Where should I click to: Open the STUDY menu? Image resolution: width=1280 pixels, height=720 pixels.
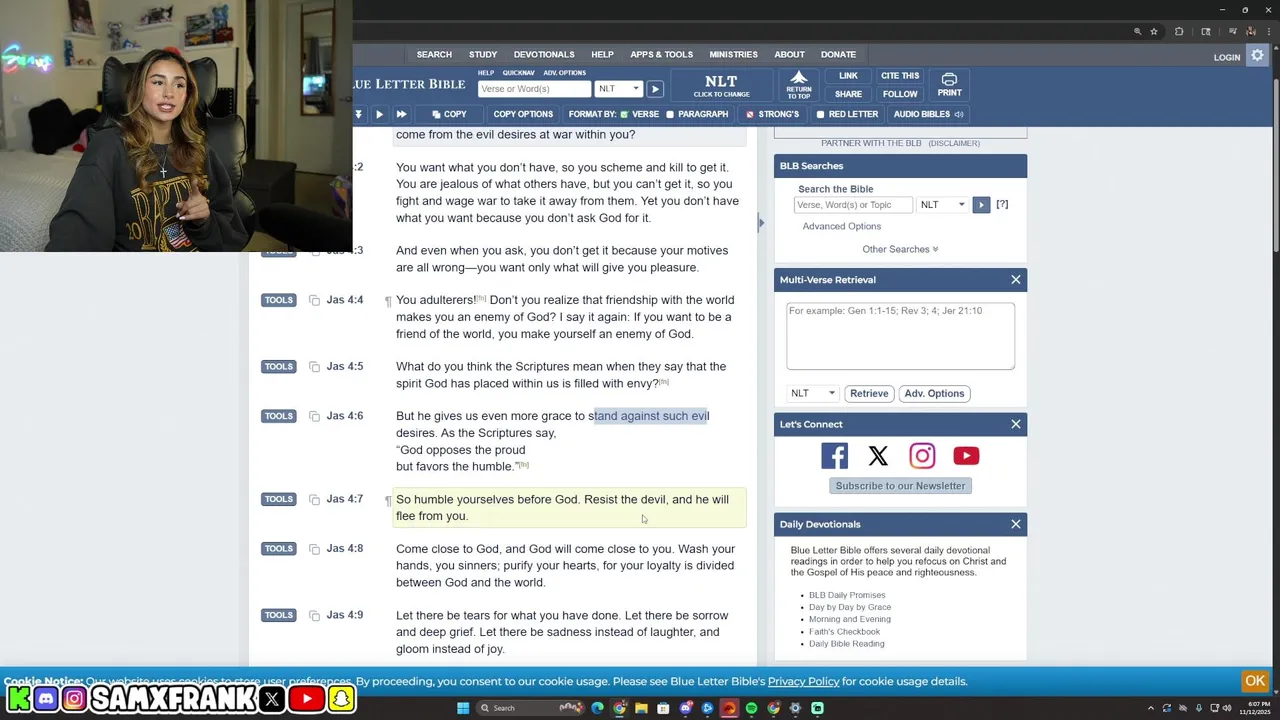point(483,54)
